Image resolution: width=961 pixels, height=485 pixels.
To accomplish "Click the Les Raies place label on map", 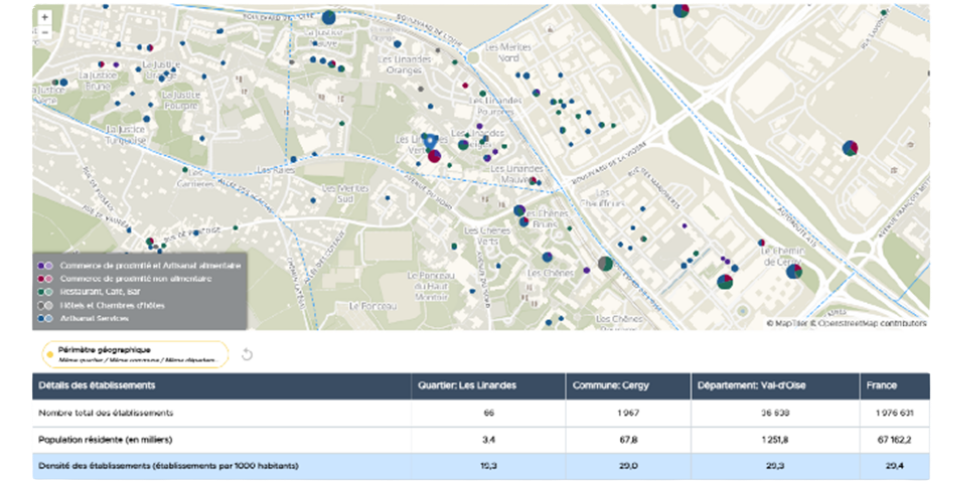I will coord(276,170).
